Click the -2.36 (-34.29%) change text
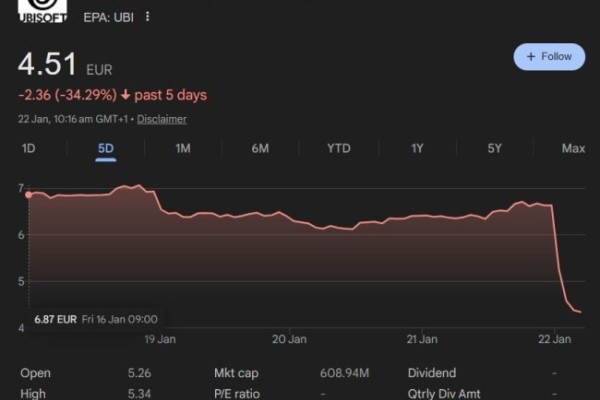 (x=68, y=95)
